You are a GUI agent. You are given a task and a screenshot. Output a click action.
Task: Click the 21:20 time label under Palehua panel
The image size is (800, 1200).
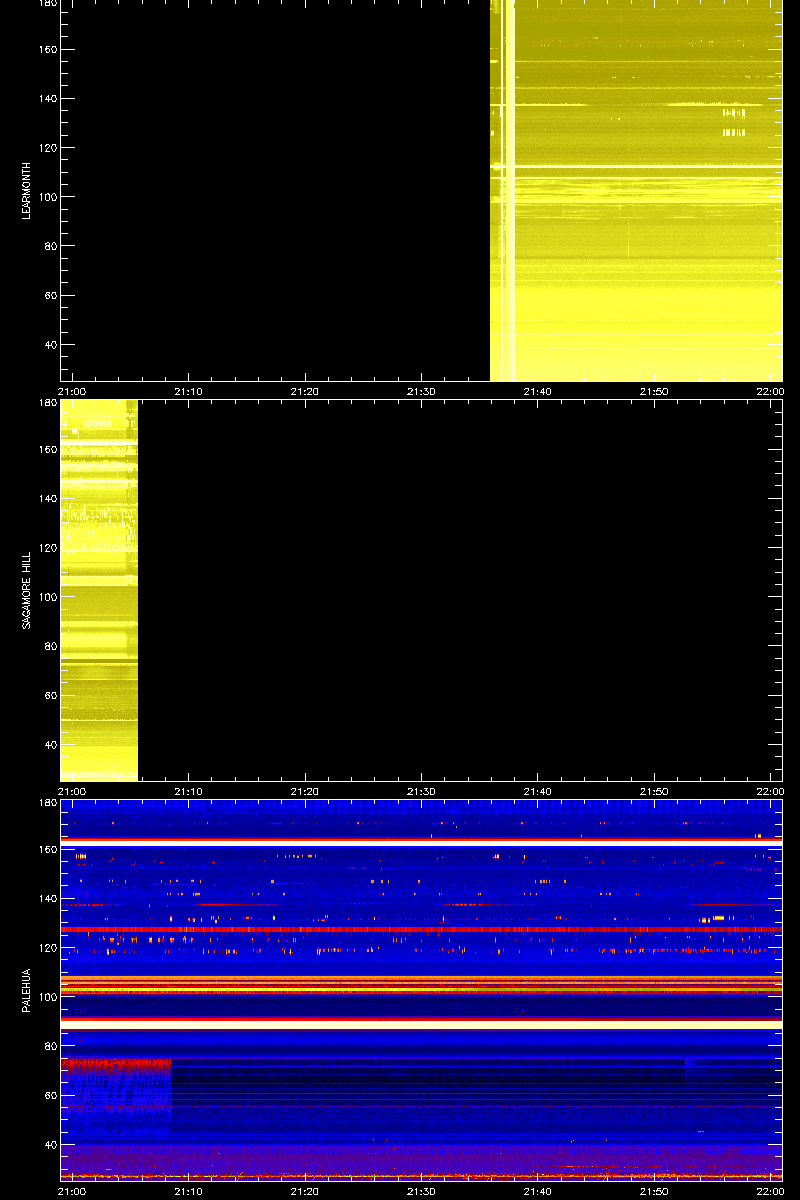click(x=305, y=1191)
